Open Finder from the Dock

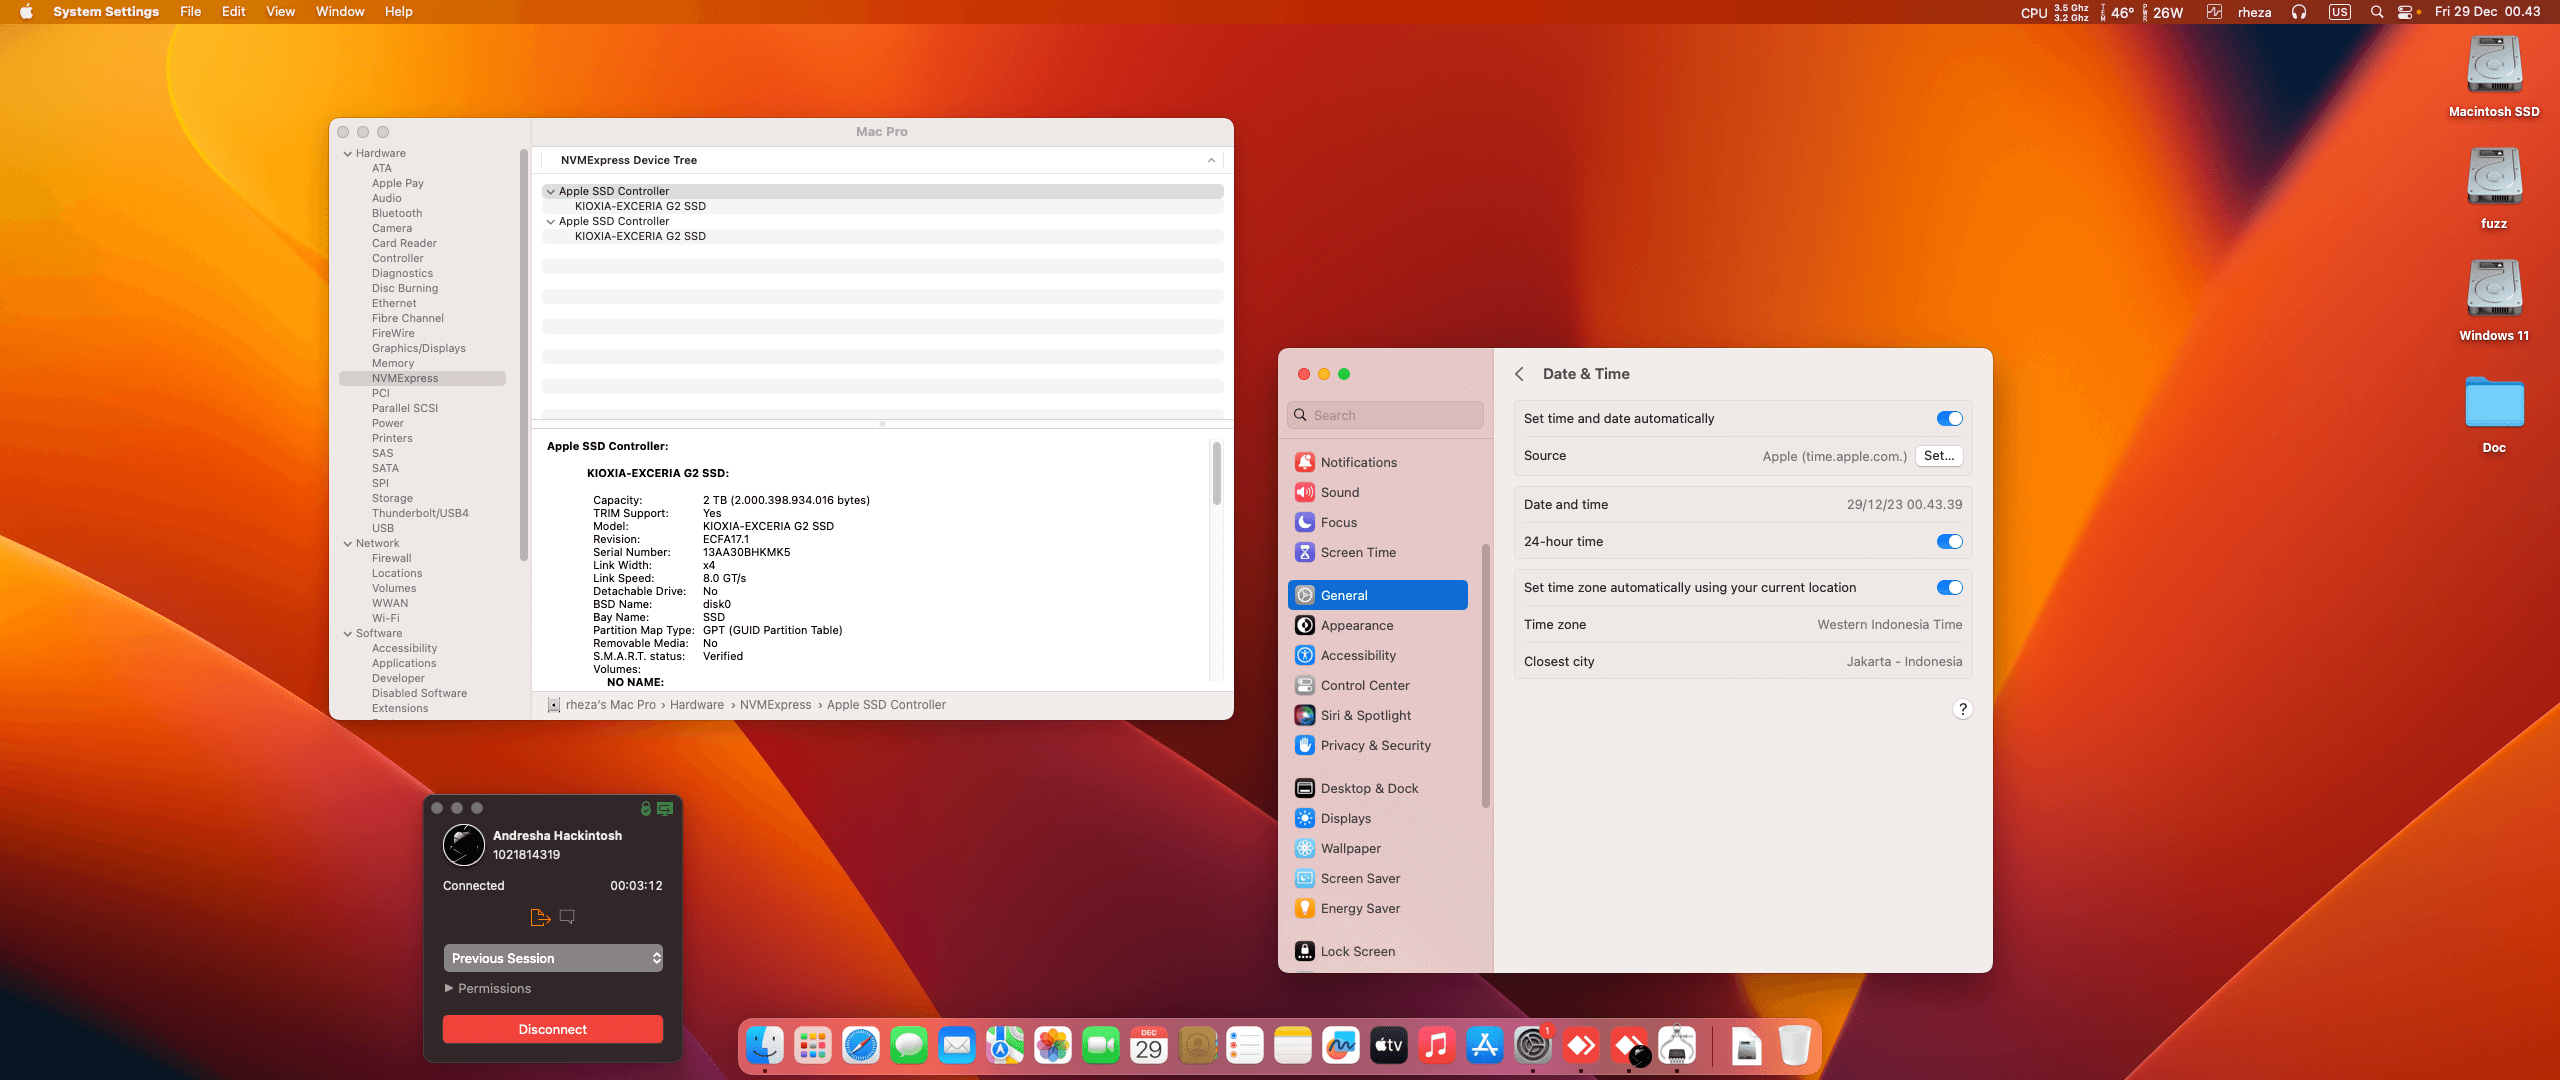[x=765, y=1046]
